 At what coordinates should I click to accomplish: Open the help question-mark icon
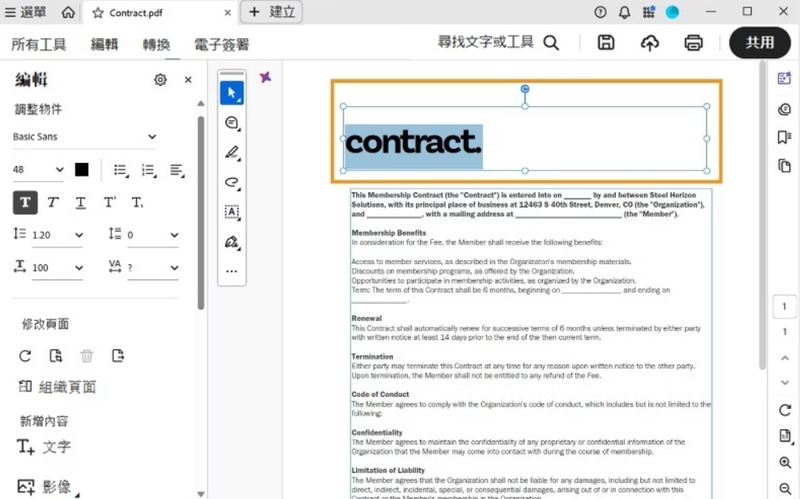pyautogui.click(x=601, y=12)
